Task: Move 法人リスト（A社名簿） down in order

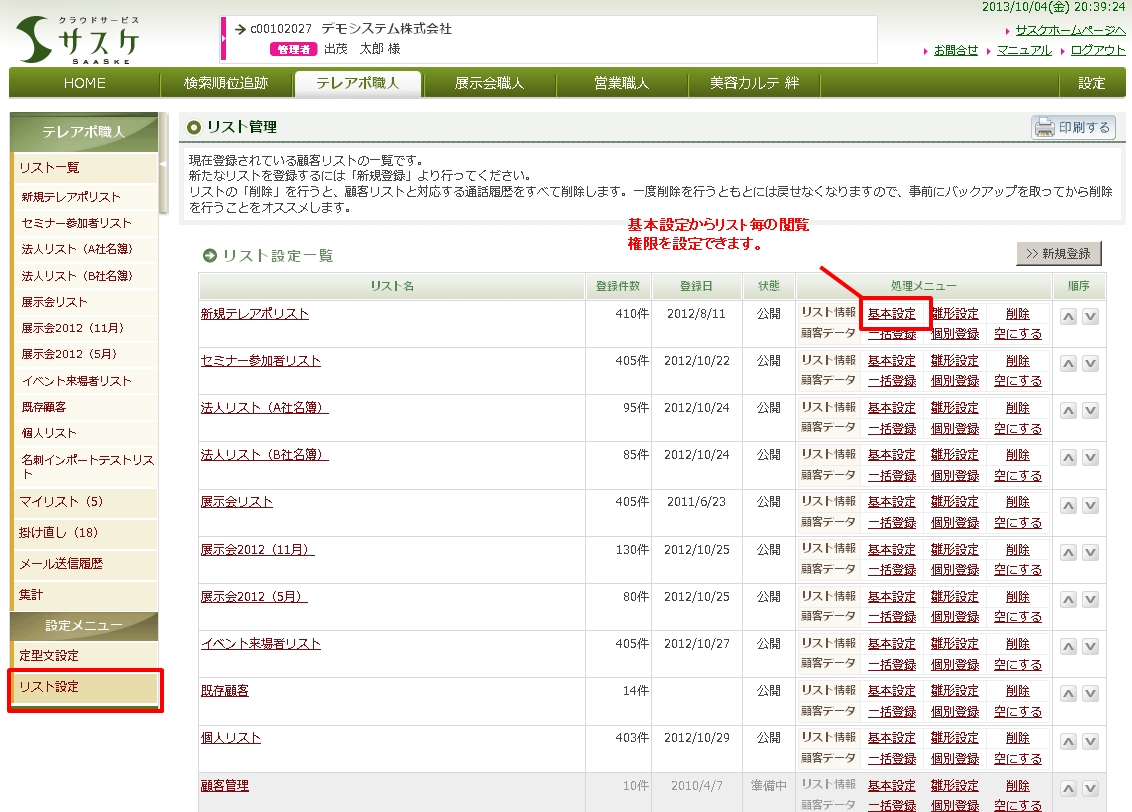Action: pos(1090,411)
